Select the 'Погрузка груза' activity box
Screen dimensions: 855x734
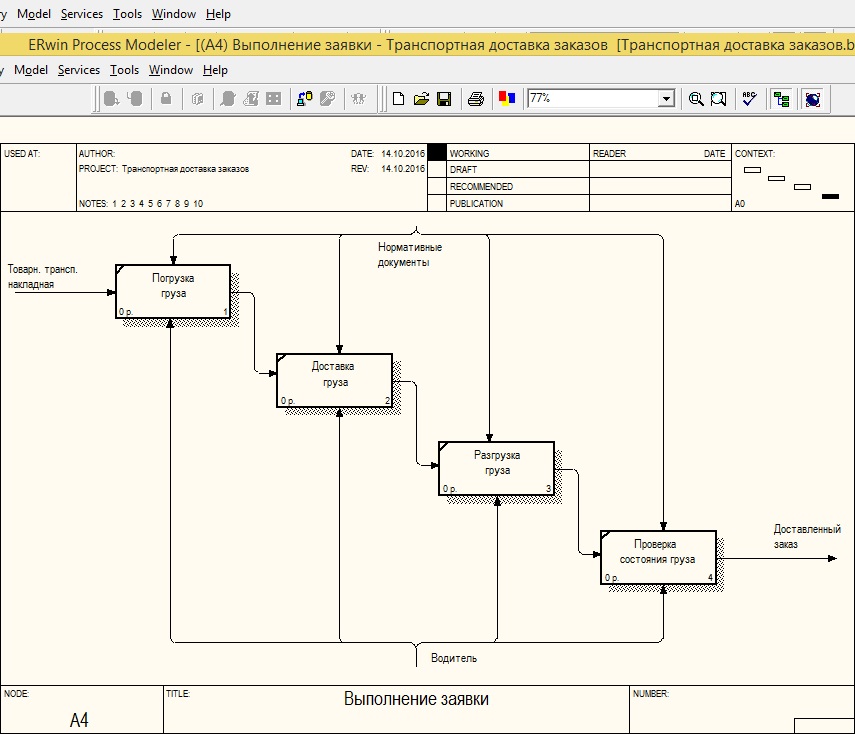(x=173, y=291)
